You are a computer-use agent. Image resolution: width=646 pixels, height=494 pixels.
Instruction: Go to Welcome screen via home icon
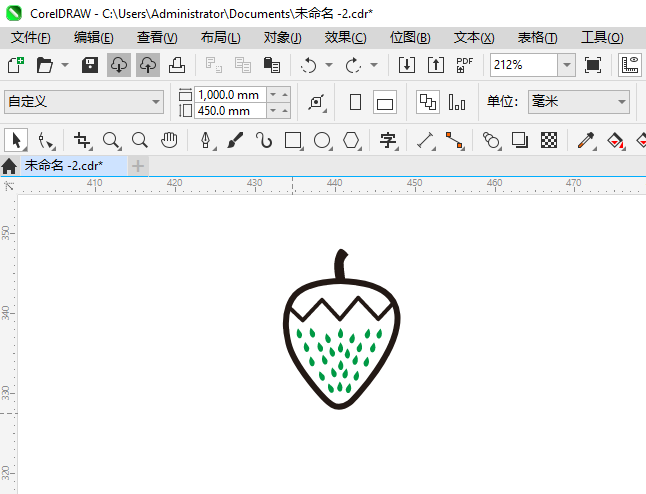click(9, 166)
